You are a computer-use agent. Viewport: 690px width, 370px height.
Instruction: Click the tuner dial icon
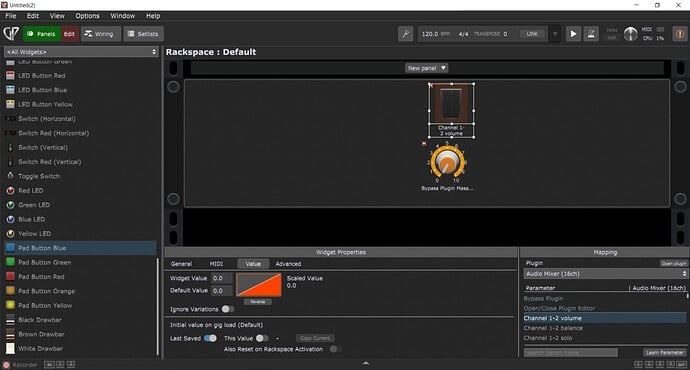coord(630,34)
